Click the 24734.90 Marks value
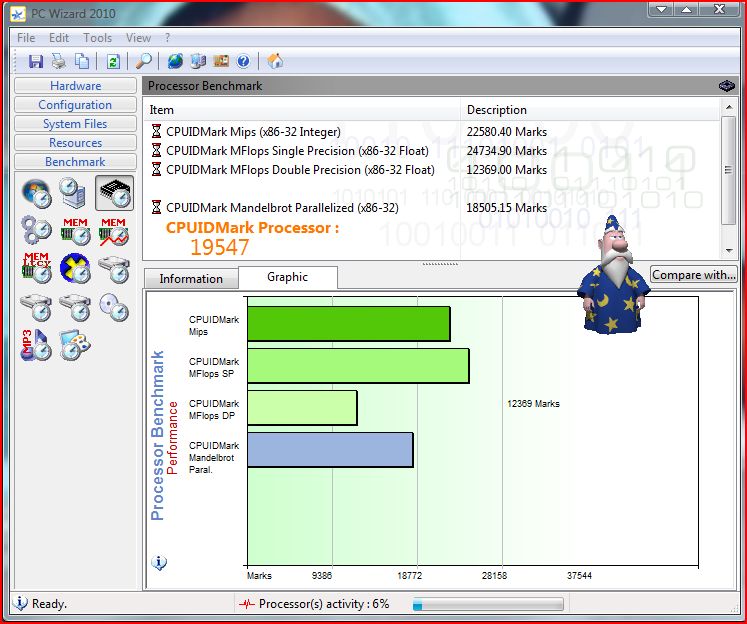This screenshot has width=747, height=624. 506,151
